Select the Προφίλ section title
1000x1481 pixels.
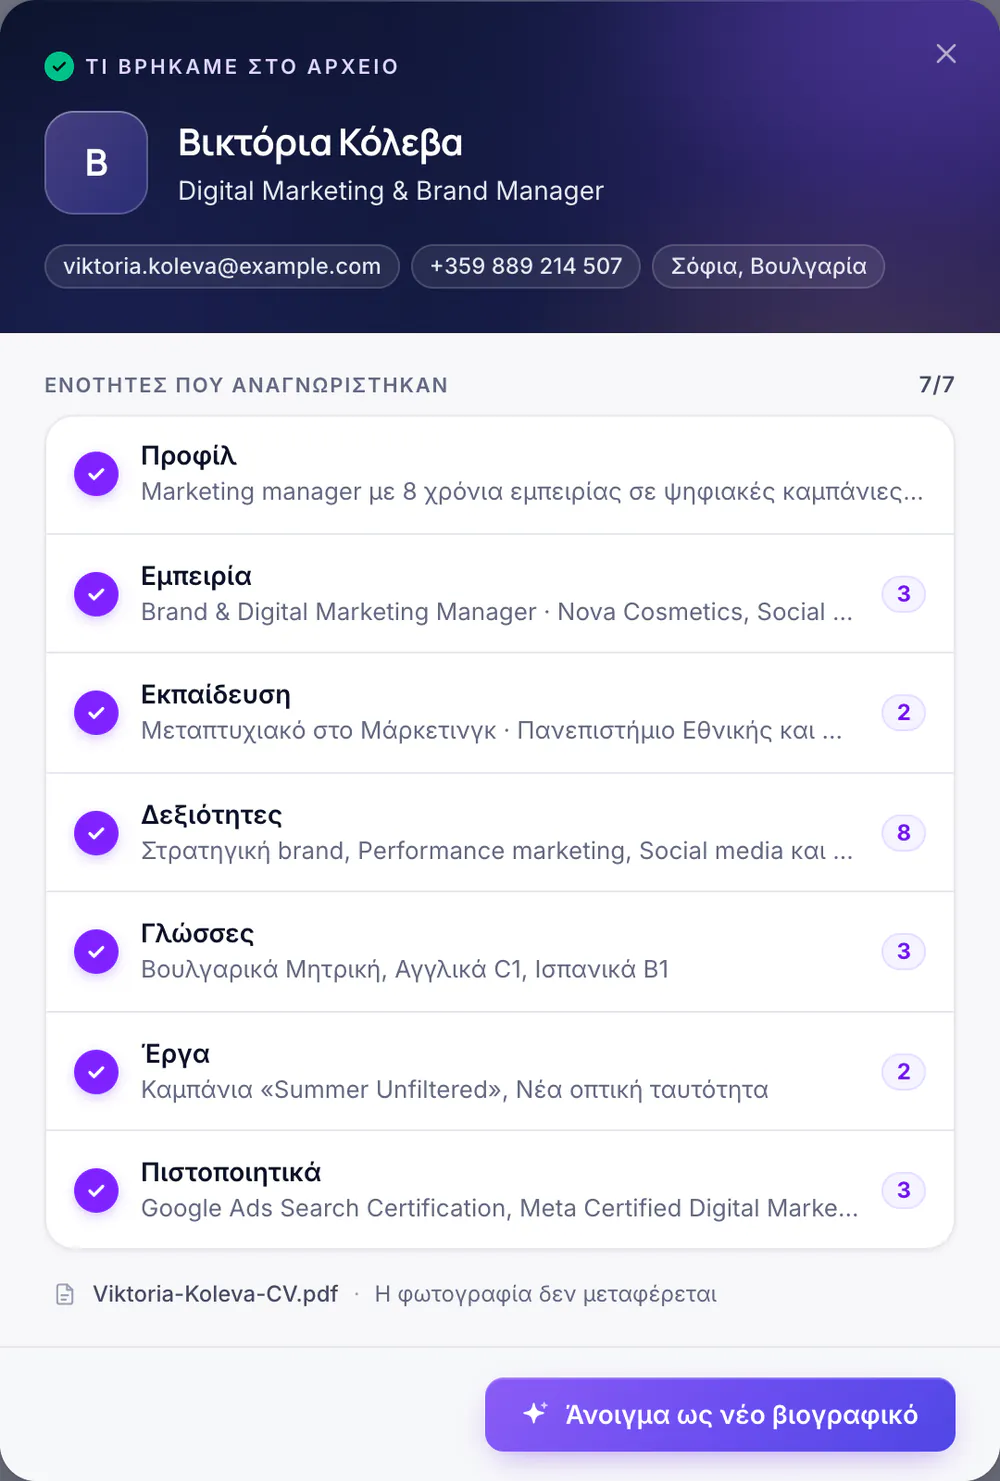(189, 456)
